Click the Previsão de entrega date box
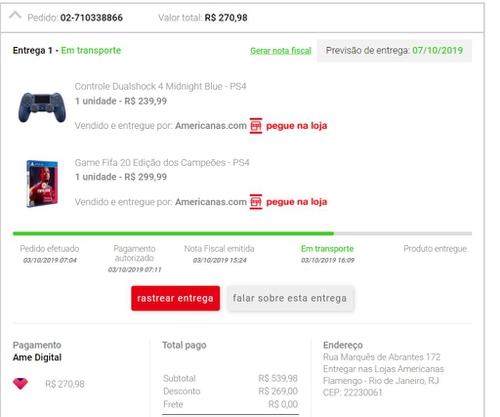 pos(394,51)
